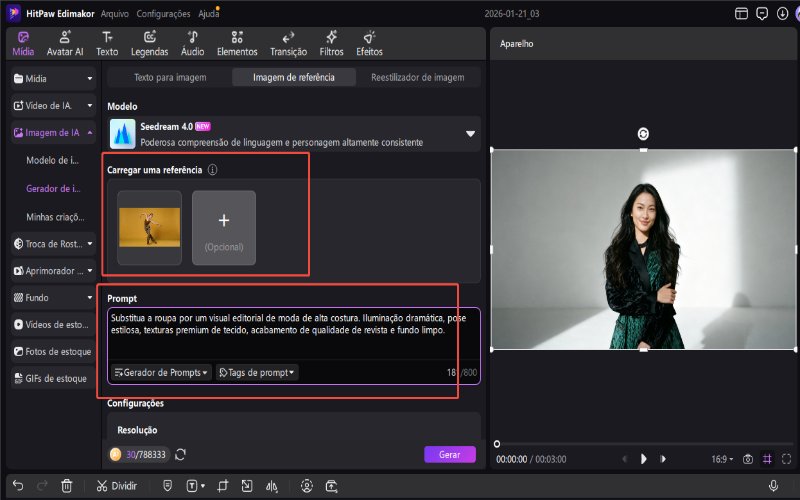This screenshot has height=500, width=800.
Task: Open the Tags de prompt dropdown
Action: [257, 372]
